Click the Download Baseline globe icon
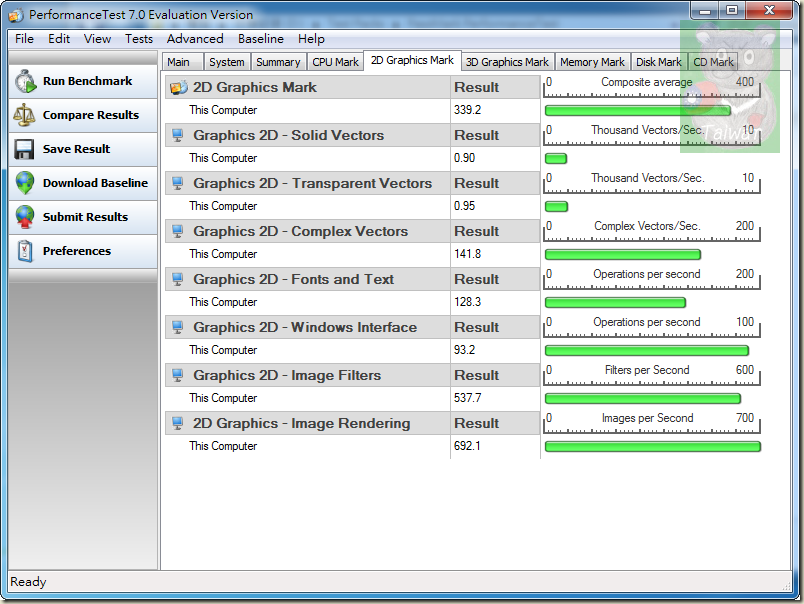Viewport: 804px width, 604px height. click(x=25, y=183)
